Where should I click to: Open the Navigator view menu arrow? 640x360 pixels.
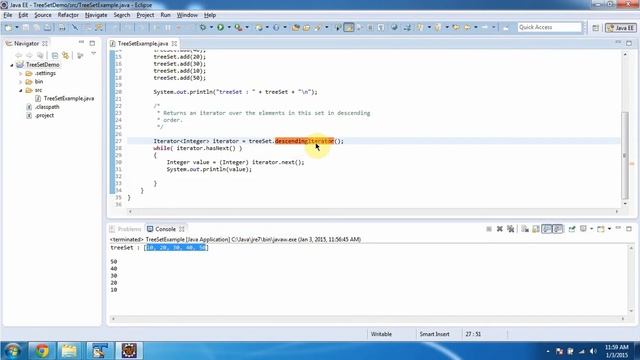tap(93, 54)
